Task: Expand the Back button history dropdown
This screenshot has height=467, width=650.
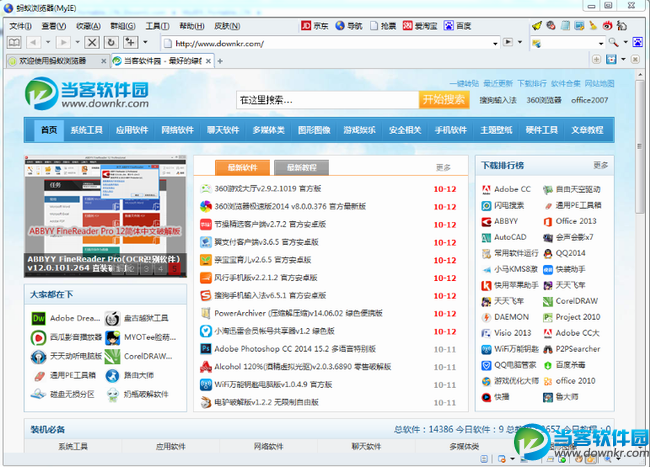Action: pyautogui.click(x=48, y=42)
